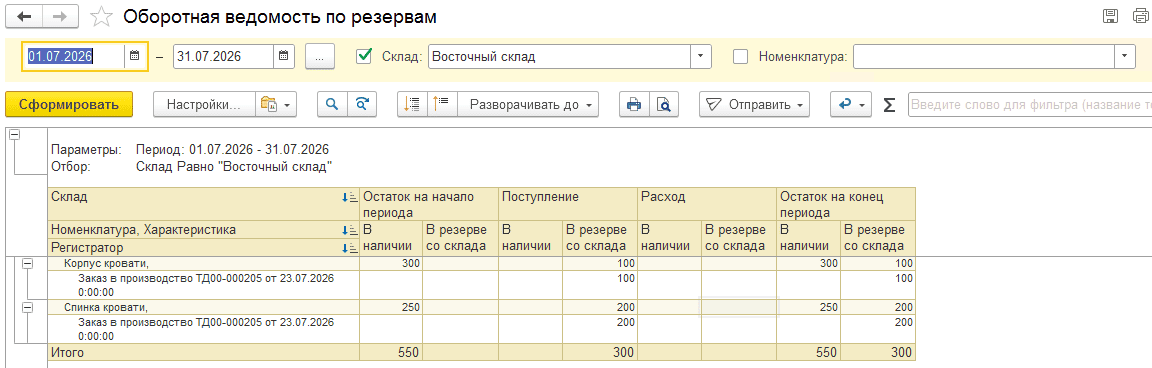Click the Восточный склад field
The width and height of the screenshot is (1152, 368).
[x=559, y=56]
